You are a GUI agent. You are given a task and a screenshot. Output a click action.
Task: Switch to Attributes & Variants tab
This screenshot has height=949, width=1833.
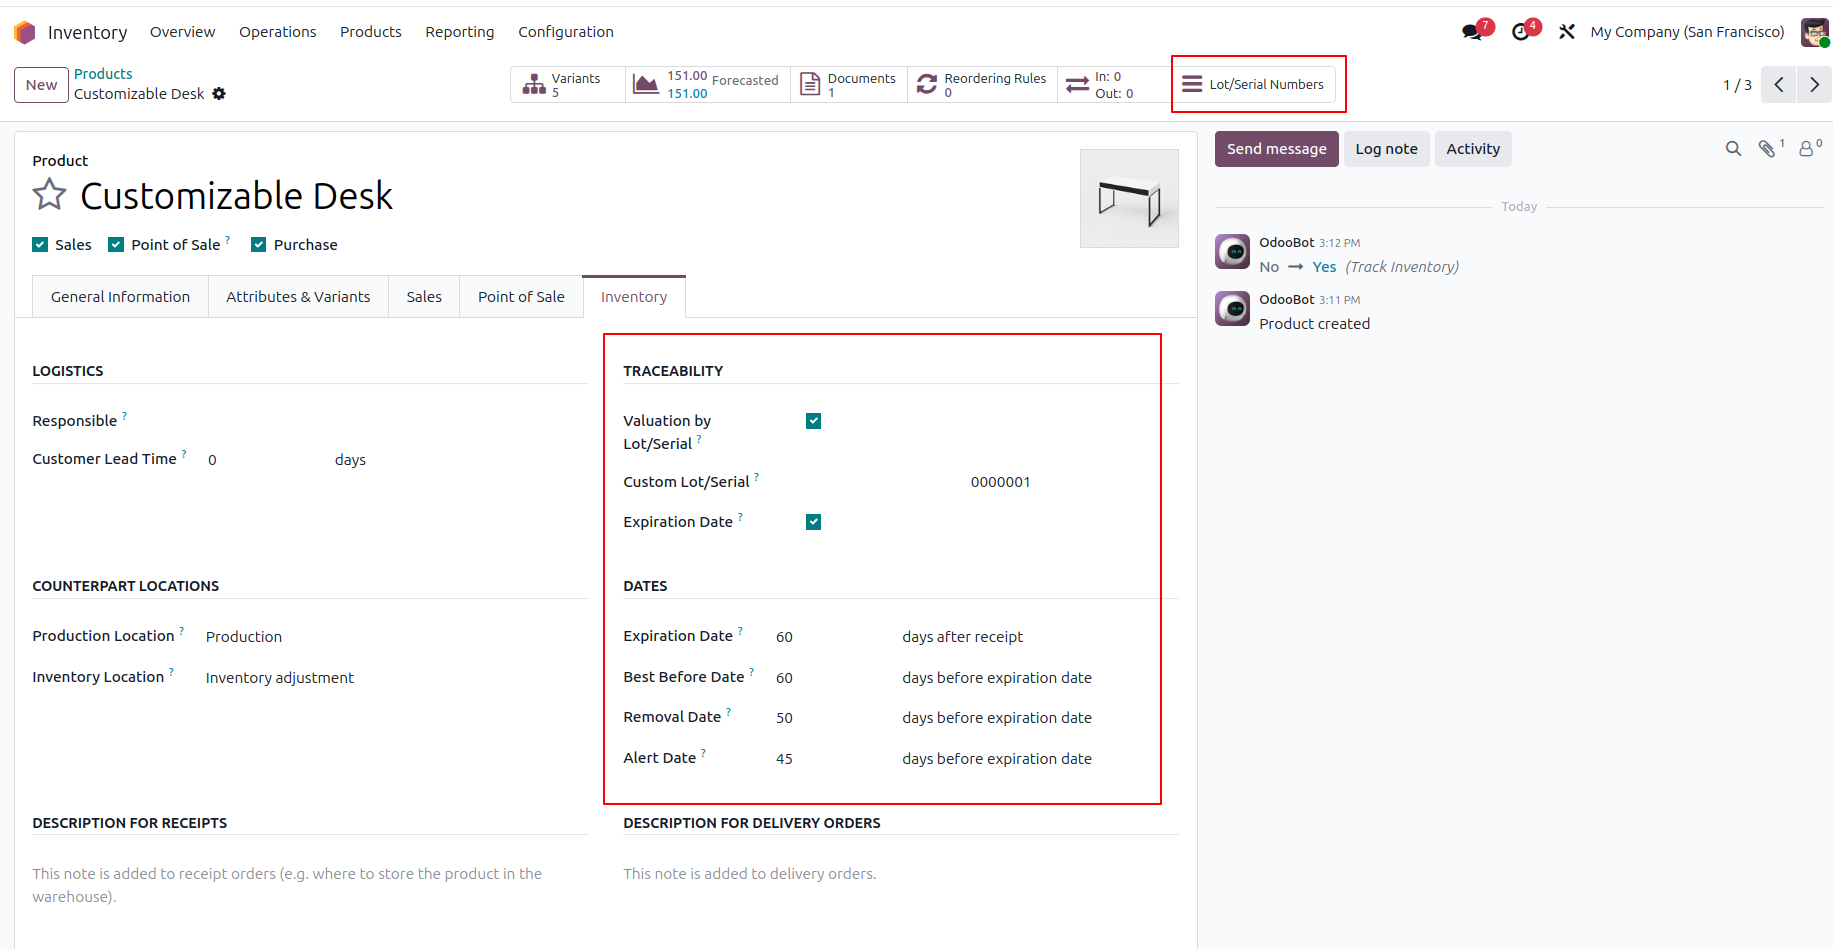click(x=298, y=297)
